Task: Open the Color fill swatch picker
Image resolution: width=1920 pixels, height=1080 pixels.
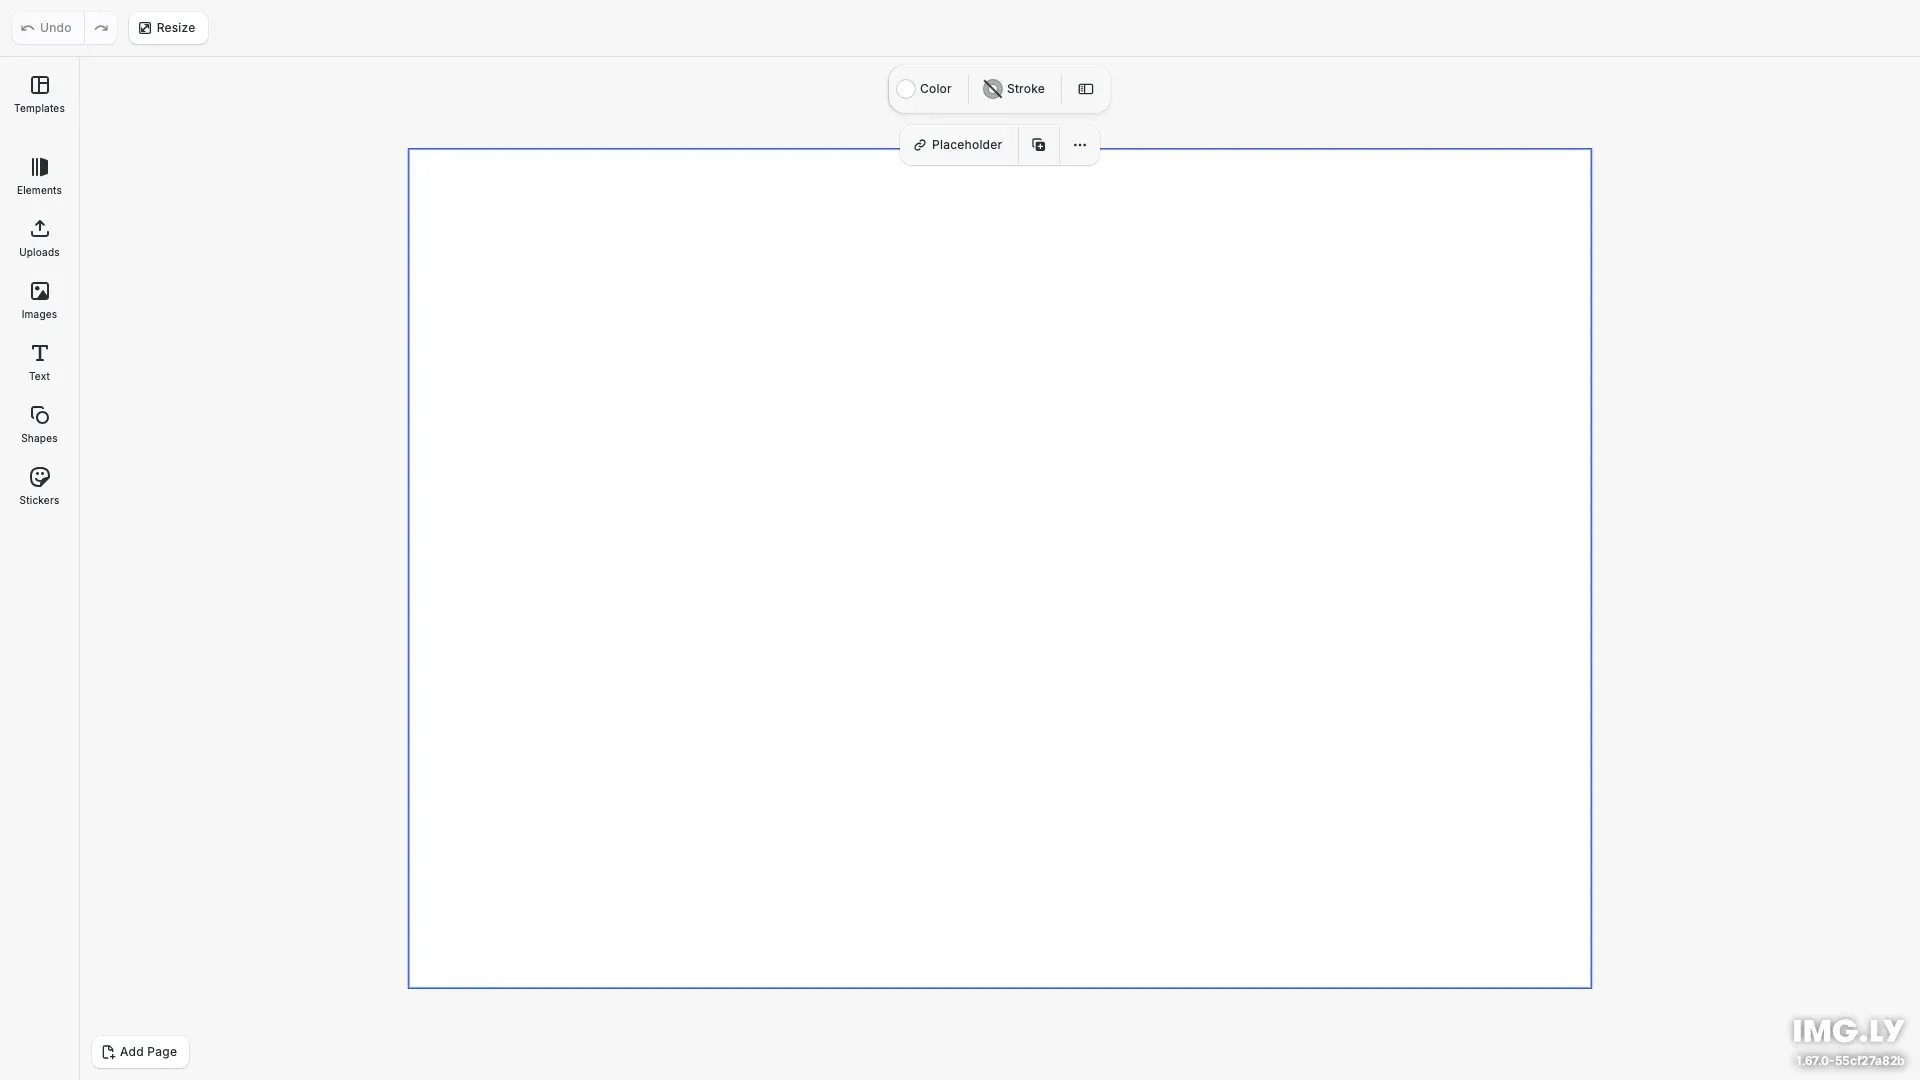Action: tap(904, 88)
